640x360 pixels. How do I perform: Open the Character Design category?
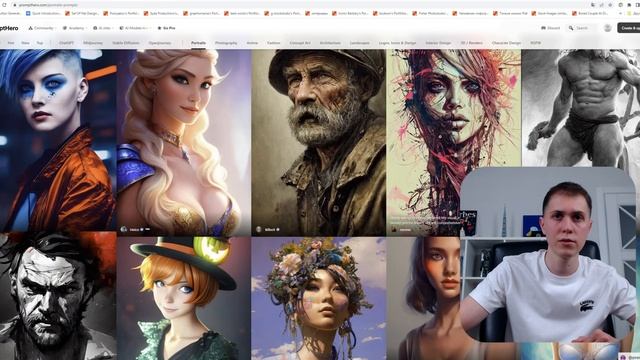tap(507, 43)
